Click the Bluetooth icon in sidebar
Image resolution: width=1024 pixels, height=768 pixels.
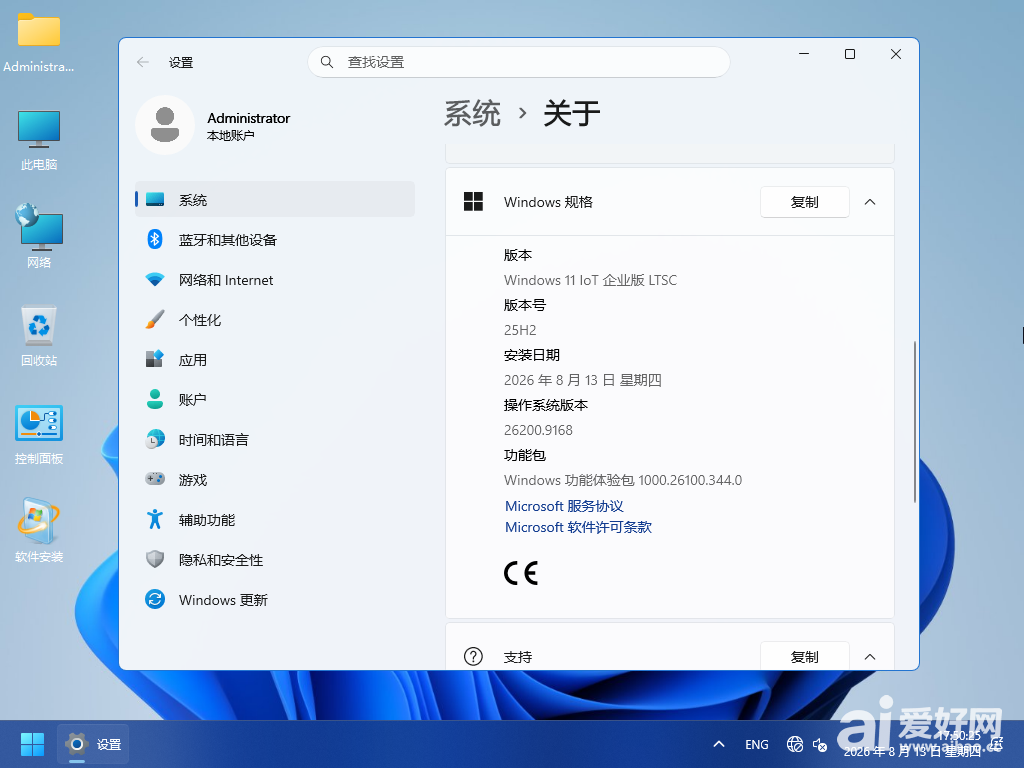[x=155, y=240]
